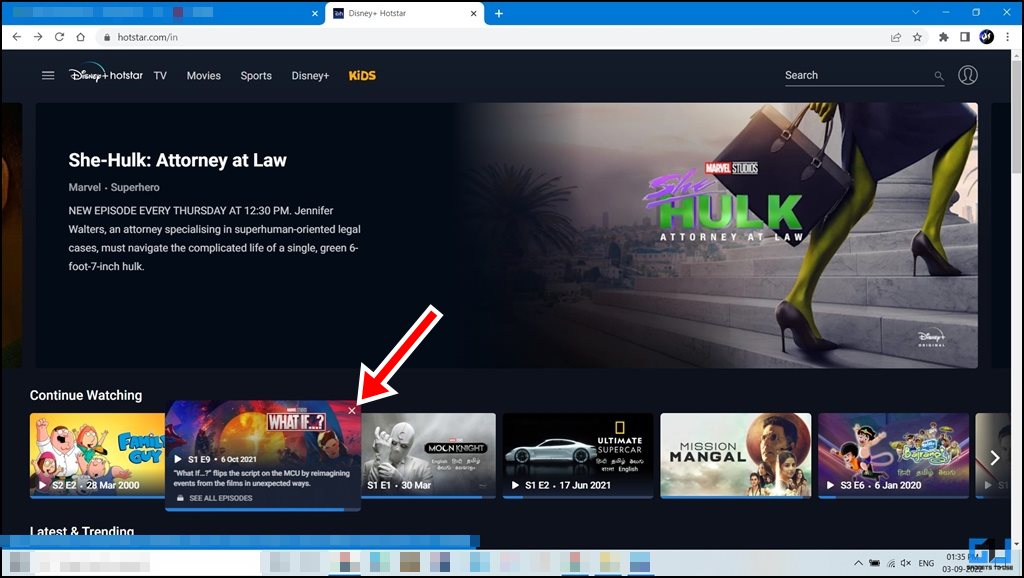This screenshot has height=578, width=1024.
Task: Open a new browser tab
Action: (499, 13)
